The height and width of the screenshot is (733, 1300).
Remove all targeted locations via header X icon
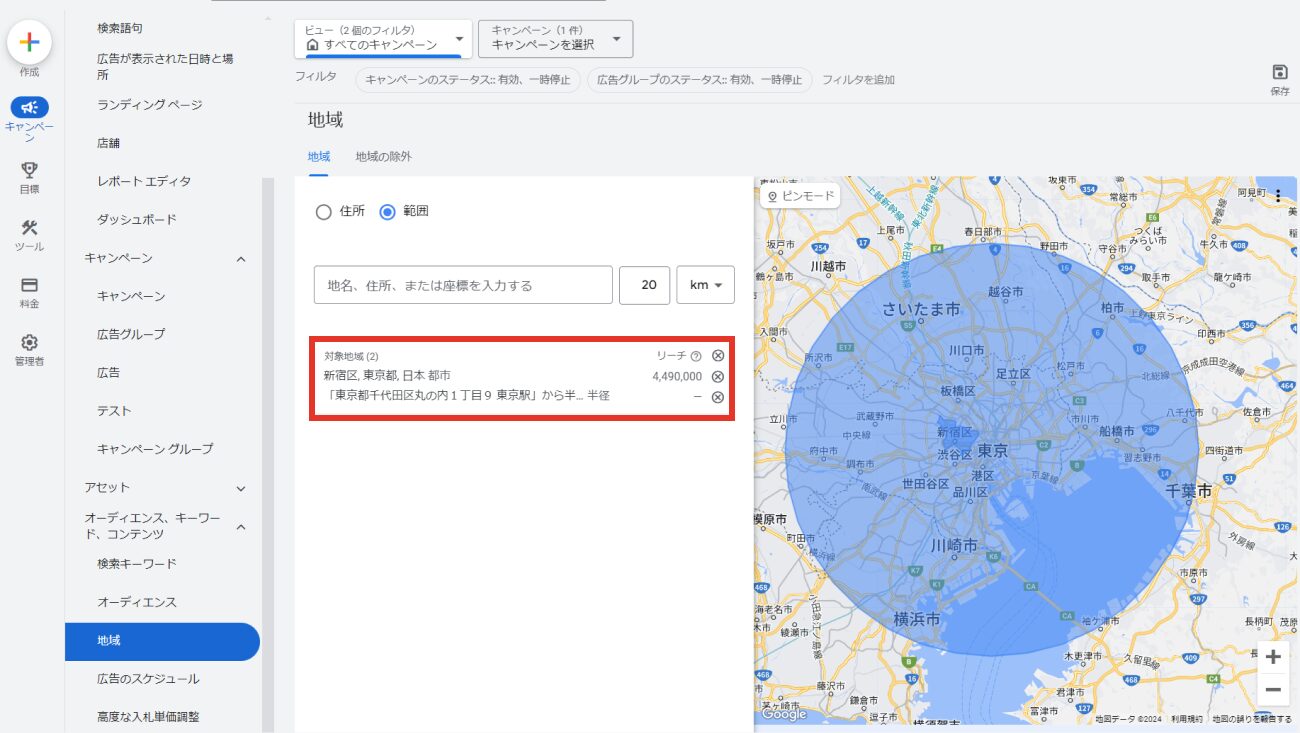click(718, 356)
